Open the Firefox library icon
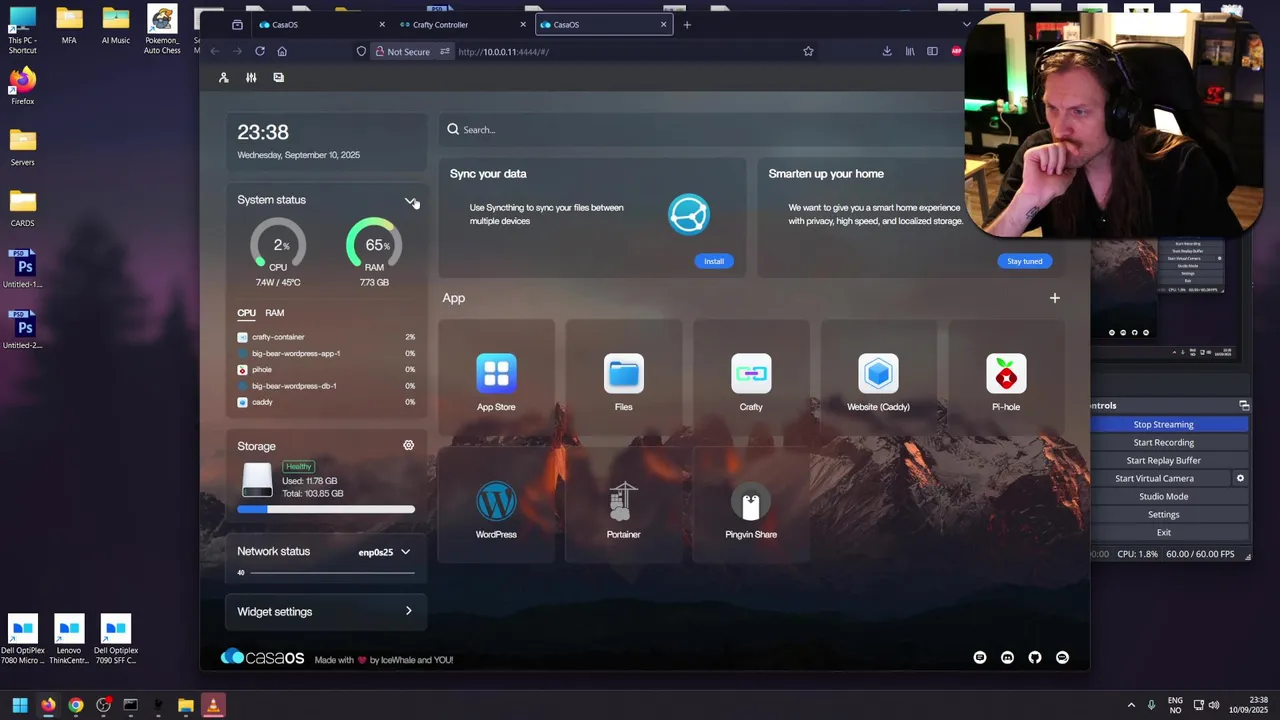Image resolution: width=1280 pixels, height=720 pixels. 910,51
